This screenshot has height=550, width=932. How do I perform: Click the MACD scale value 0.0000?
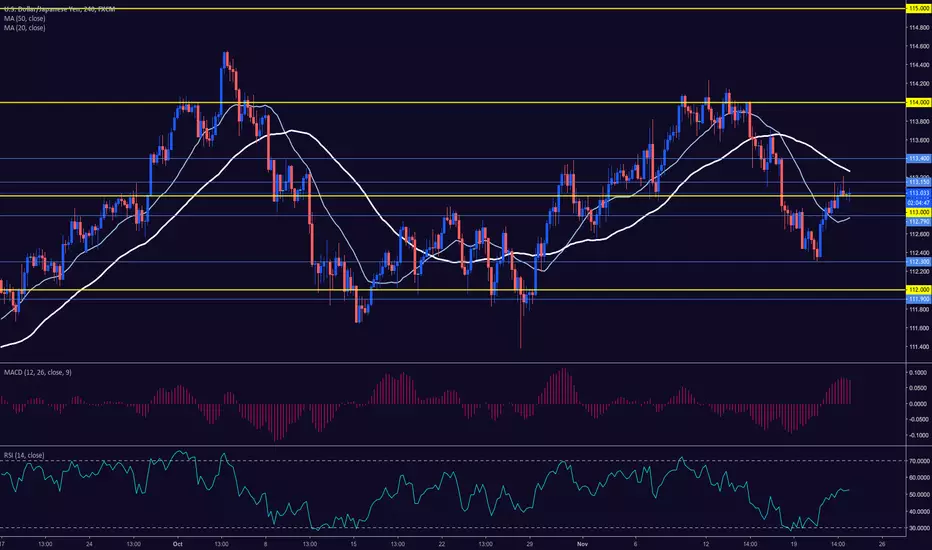918,404
